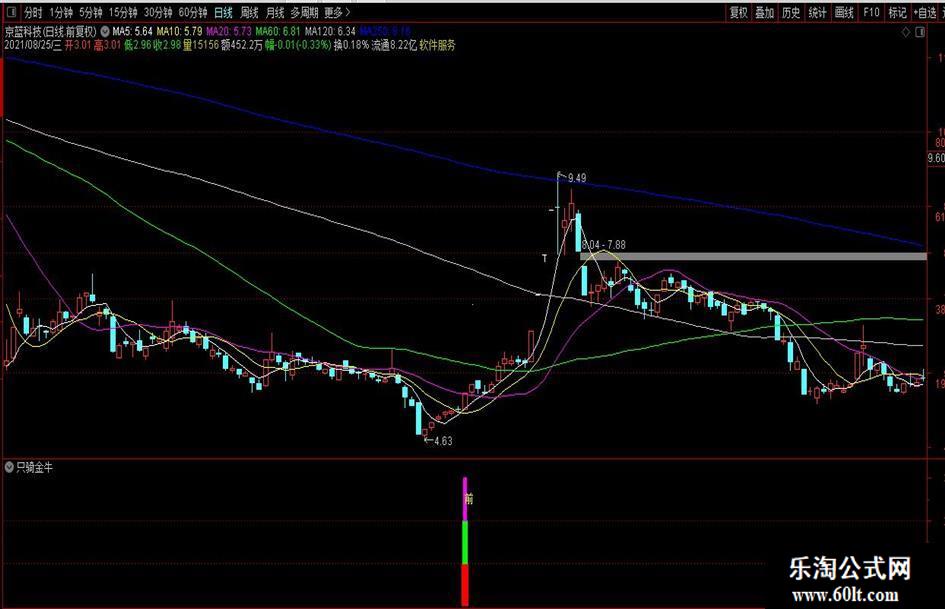Click the 换0.18% turnover rate
The height and width of the screenshot is (609, 945).
[351, 45]
